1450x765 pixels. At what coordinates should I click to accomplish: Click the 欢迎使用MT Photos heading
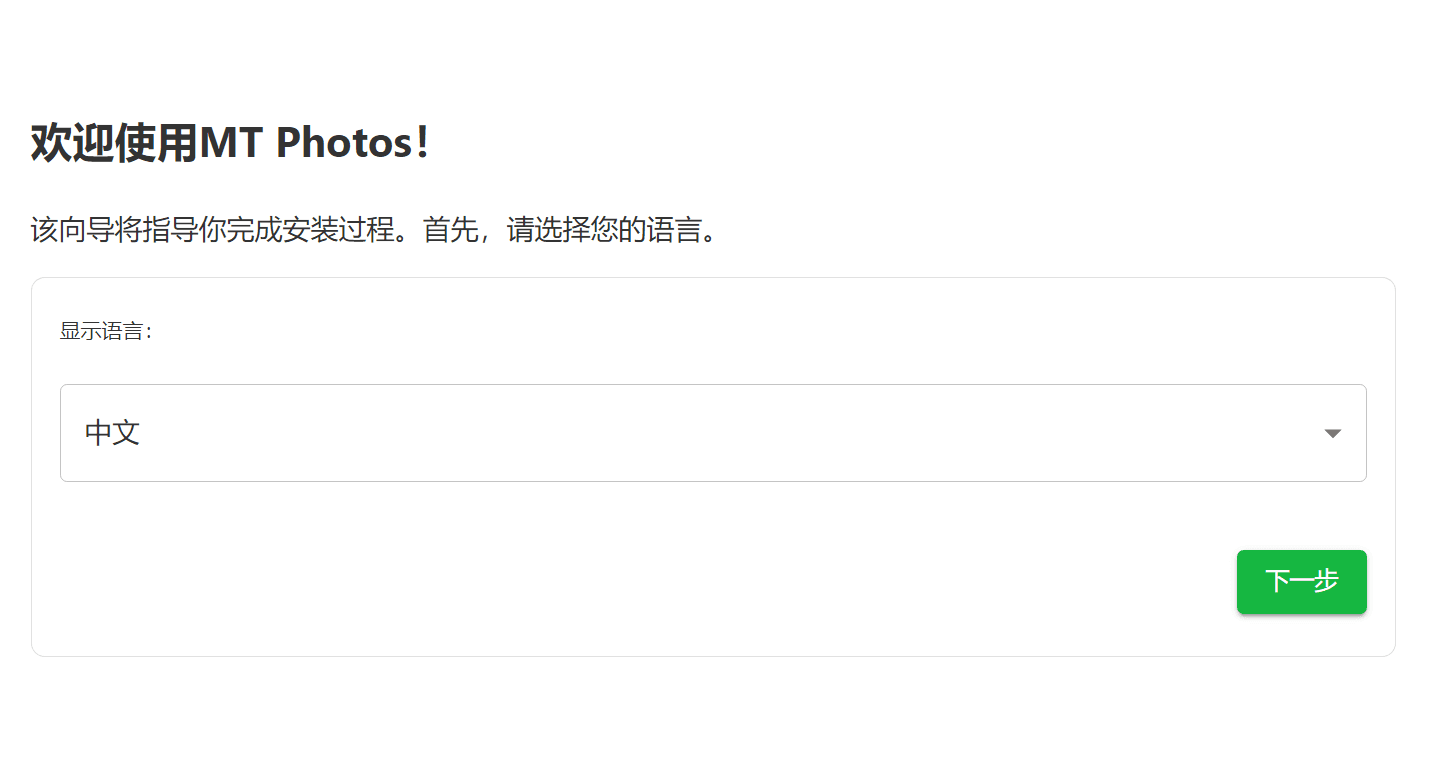point(231,143)
